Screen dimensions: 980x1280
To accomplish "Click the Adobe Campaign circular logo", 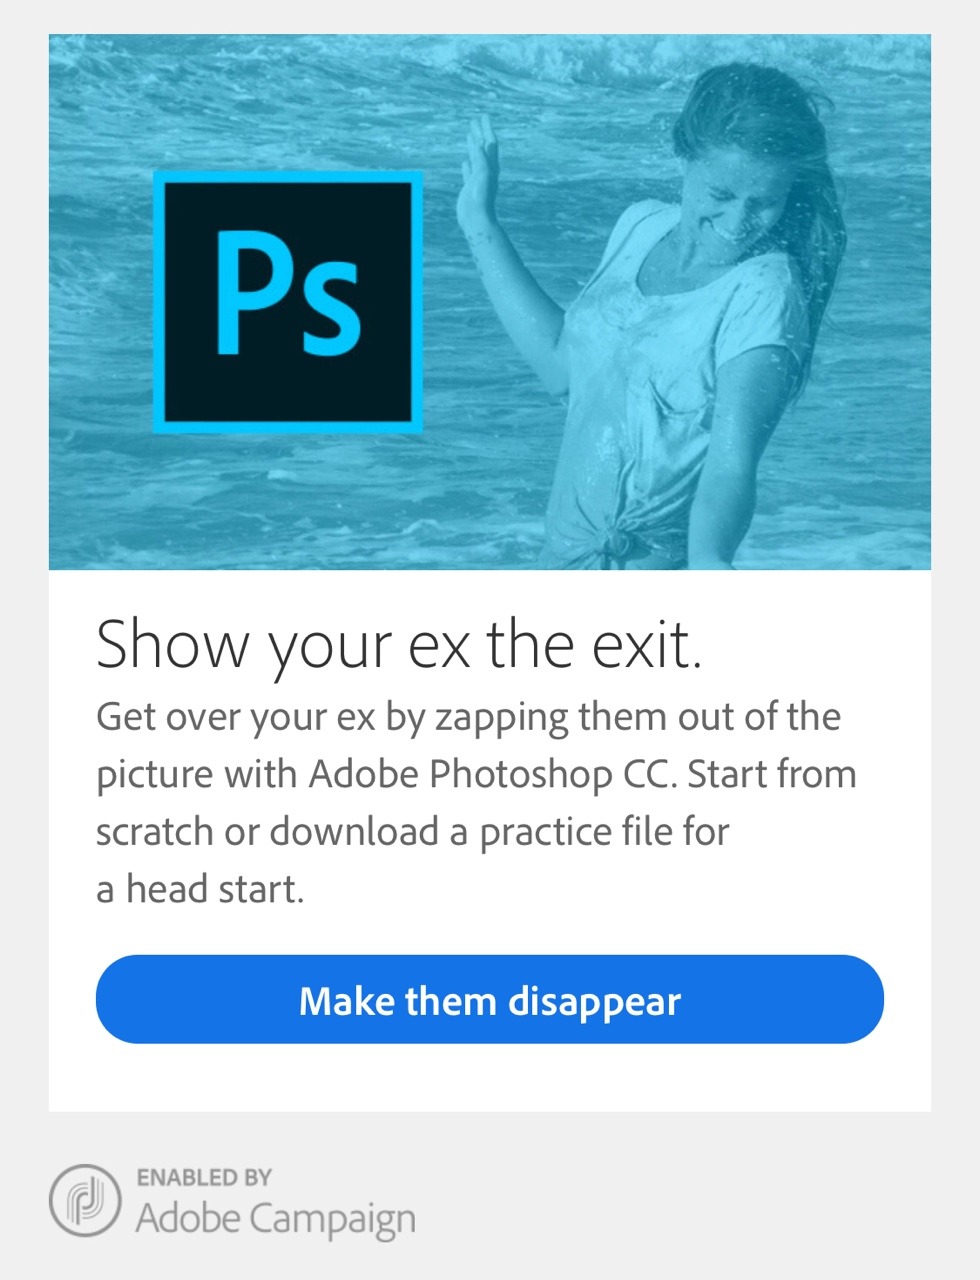I will (85, 1200).
